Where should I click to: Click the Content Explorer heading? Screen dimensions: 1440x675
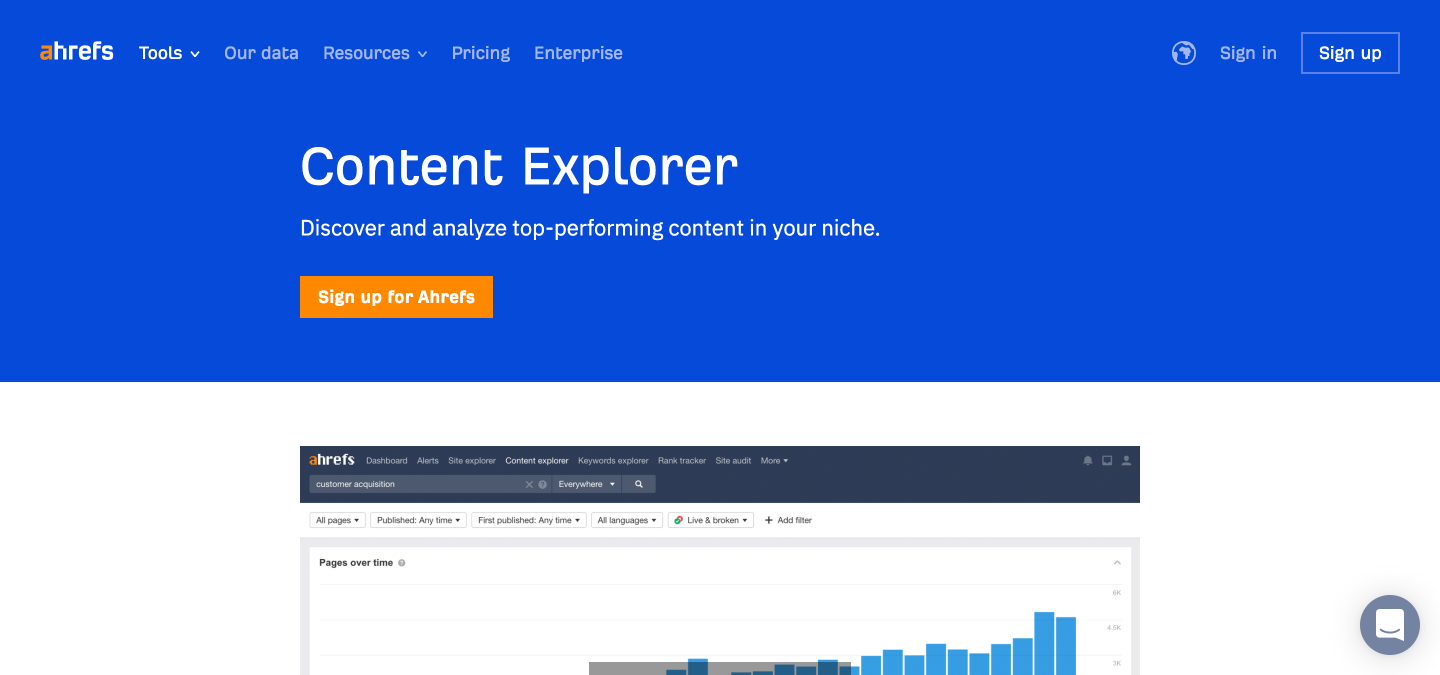pyautogui.click(x=519, y=166)
